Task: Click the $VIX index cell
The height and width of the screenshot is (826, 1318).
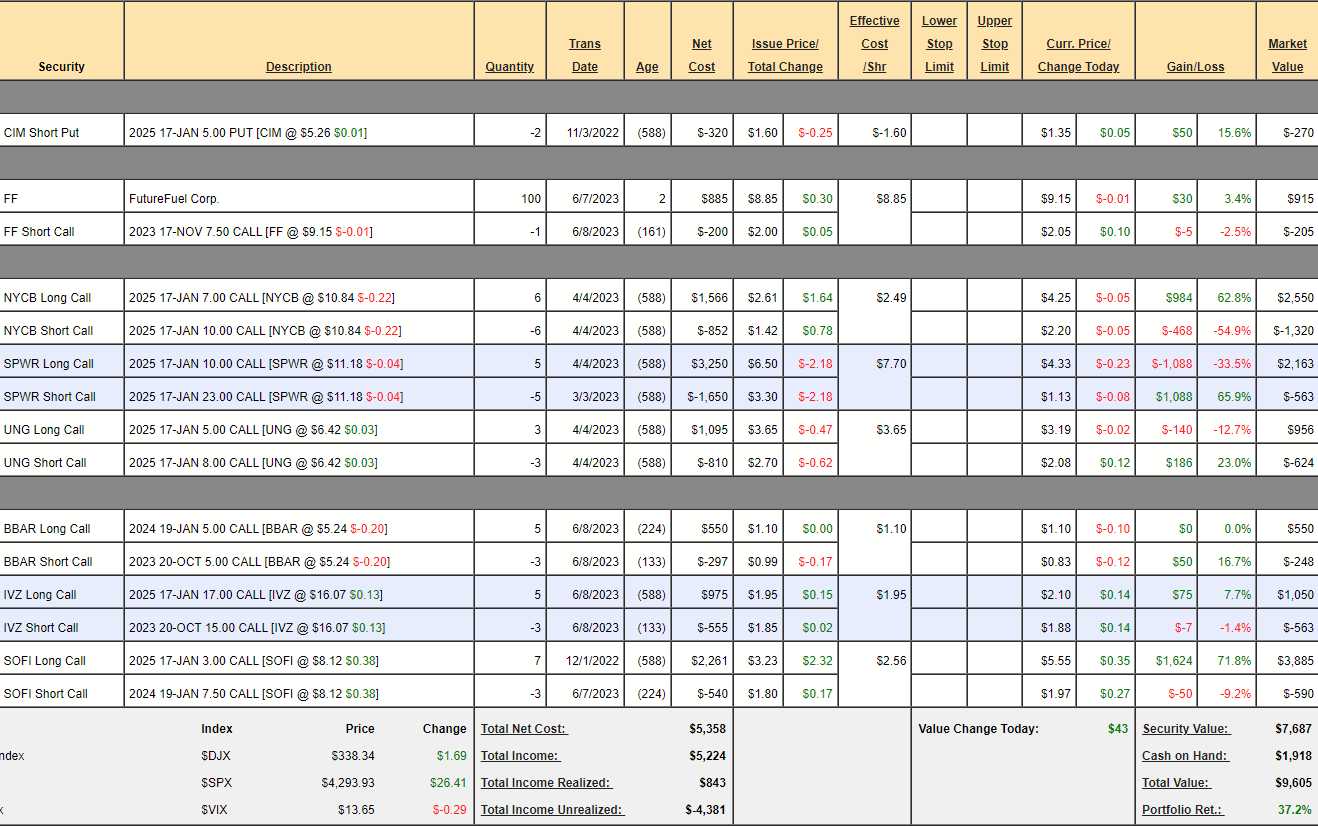Action: 214,810
